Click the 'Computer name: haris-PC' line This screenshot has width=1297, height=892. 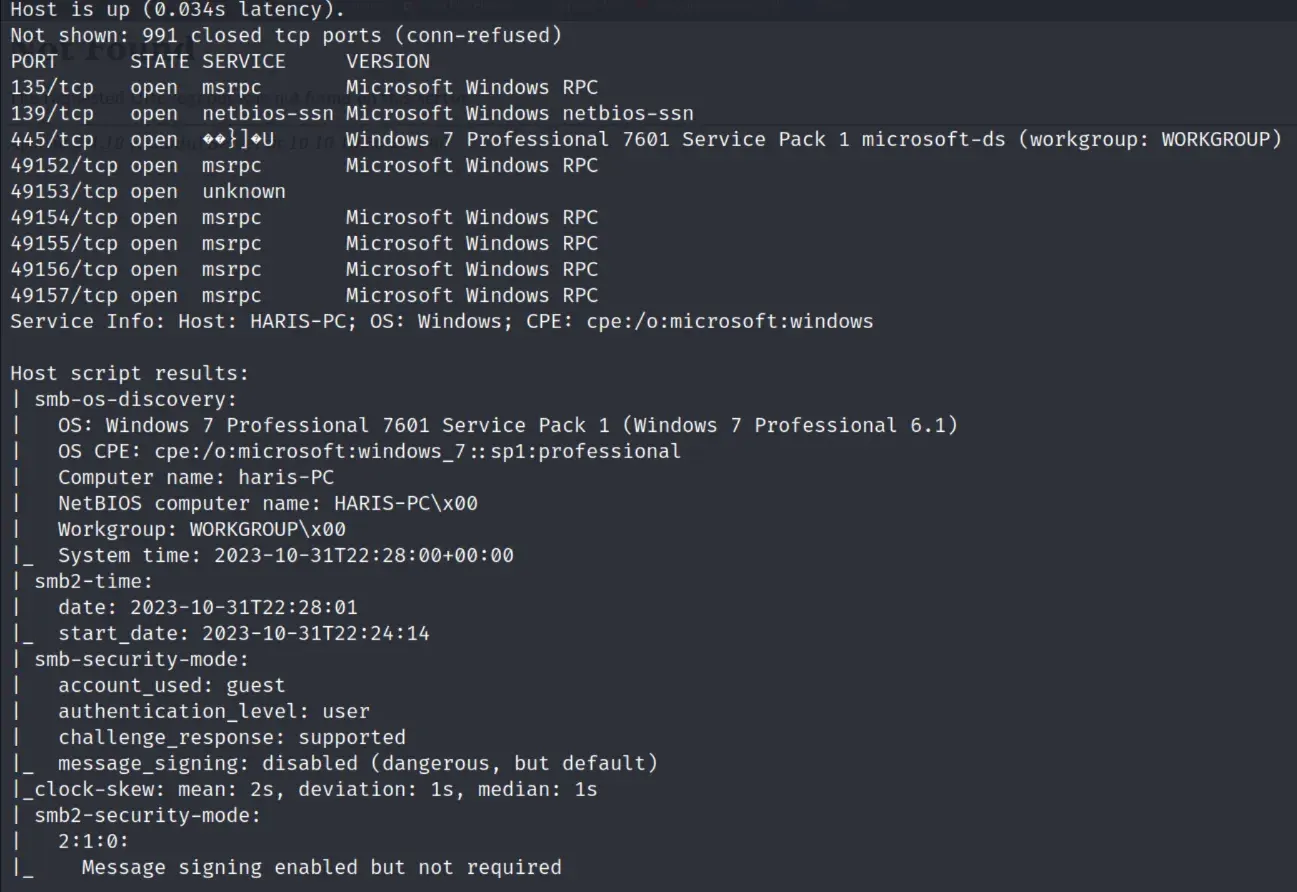click(x=195, y=477)
